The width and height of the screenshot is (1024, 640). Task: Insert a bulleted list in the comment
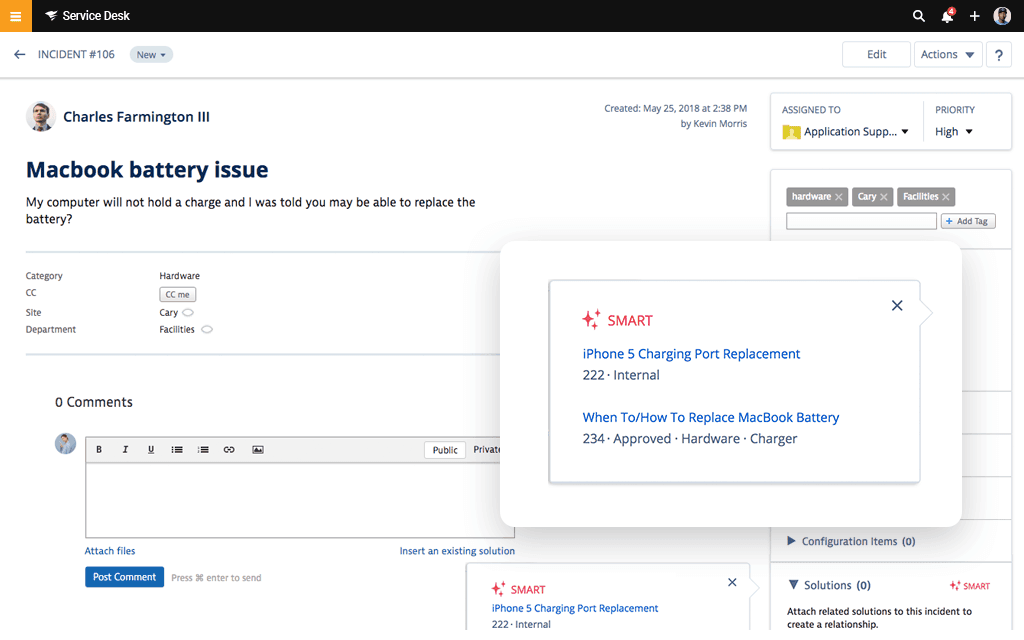coord(177,449)
